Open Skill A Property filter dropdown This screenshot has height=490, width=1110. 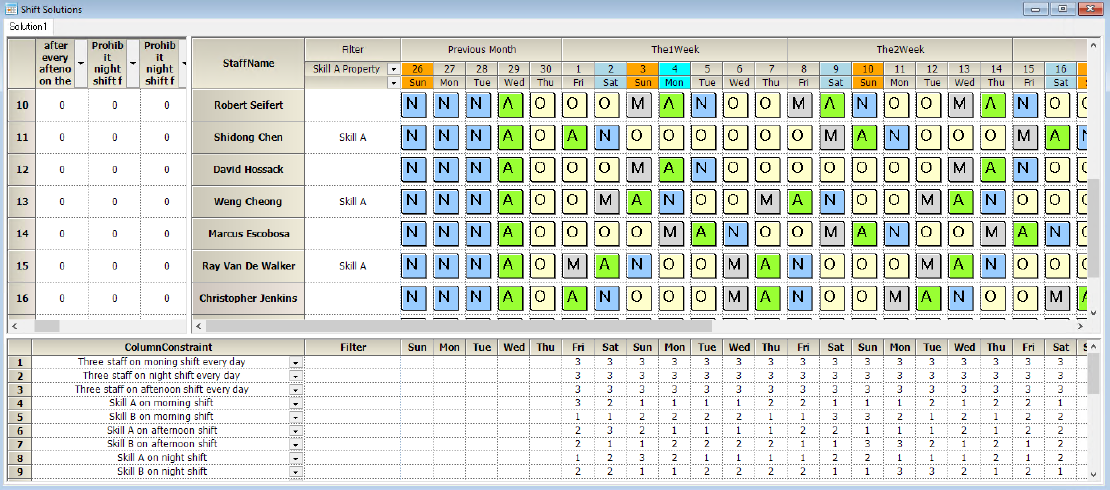(394, 69)
